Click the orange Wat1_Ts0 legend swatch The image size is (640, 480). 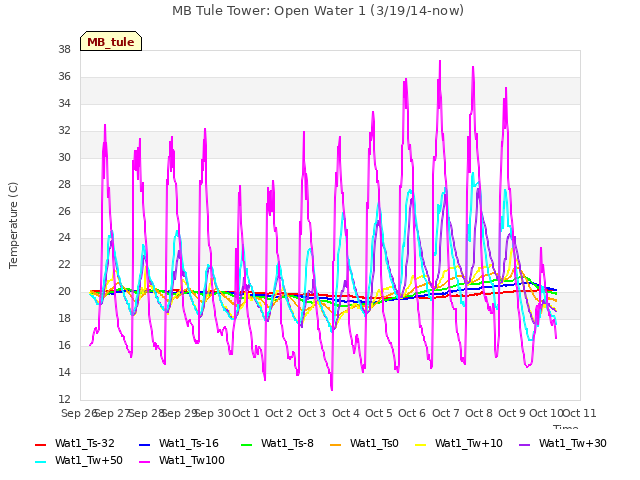[x=336, y=444]
